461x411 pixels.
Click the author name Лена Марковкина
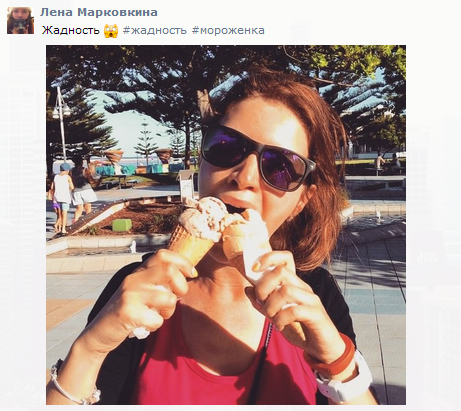[99, 12]
